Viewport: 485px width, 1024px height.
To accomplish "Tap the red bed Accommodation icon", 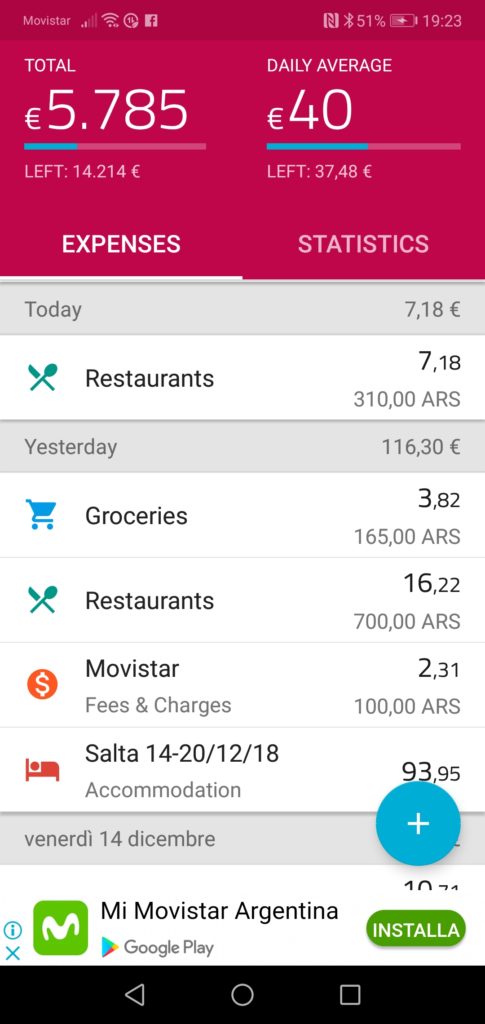I will point(42,770).
